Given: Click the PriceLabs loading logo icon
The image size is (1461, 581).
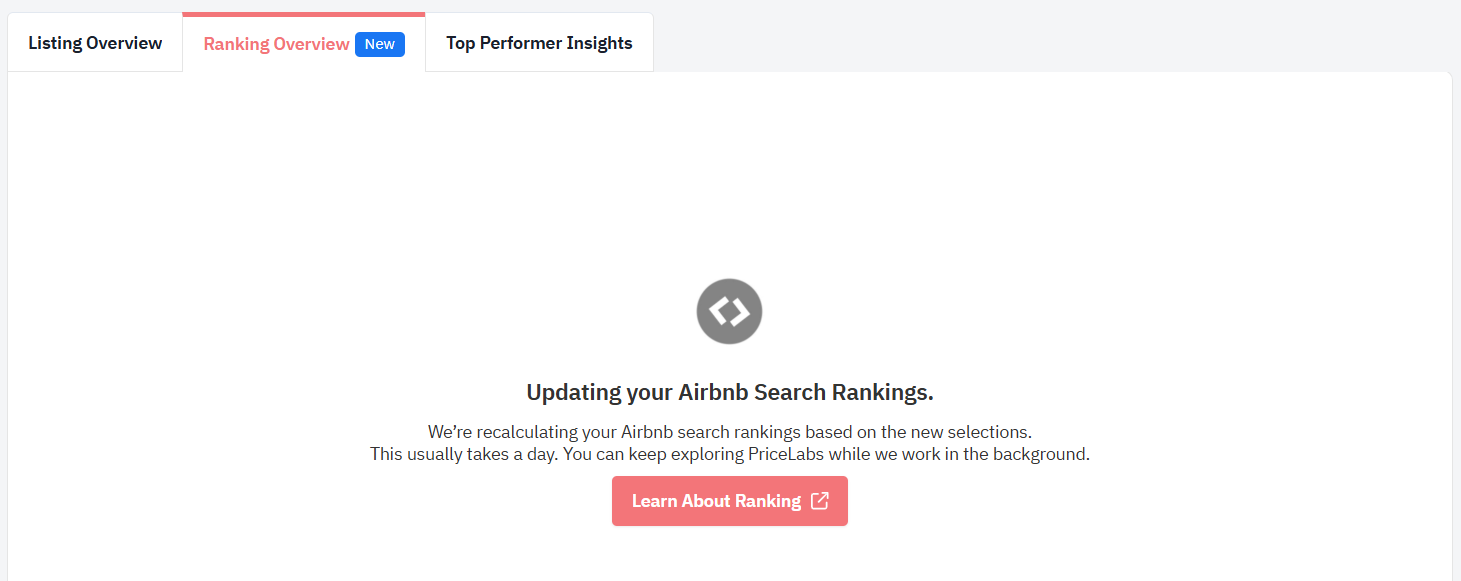Looking at the screenshot, I should coord(729,312).
